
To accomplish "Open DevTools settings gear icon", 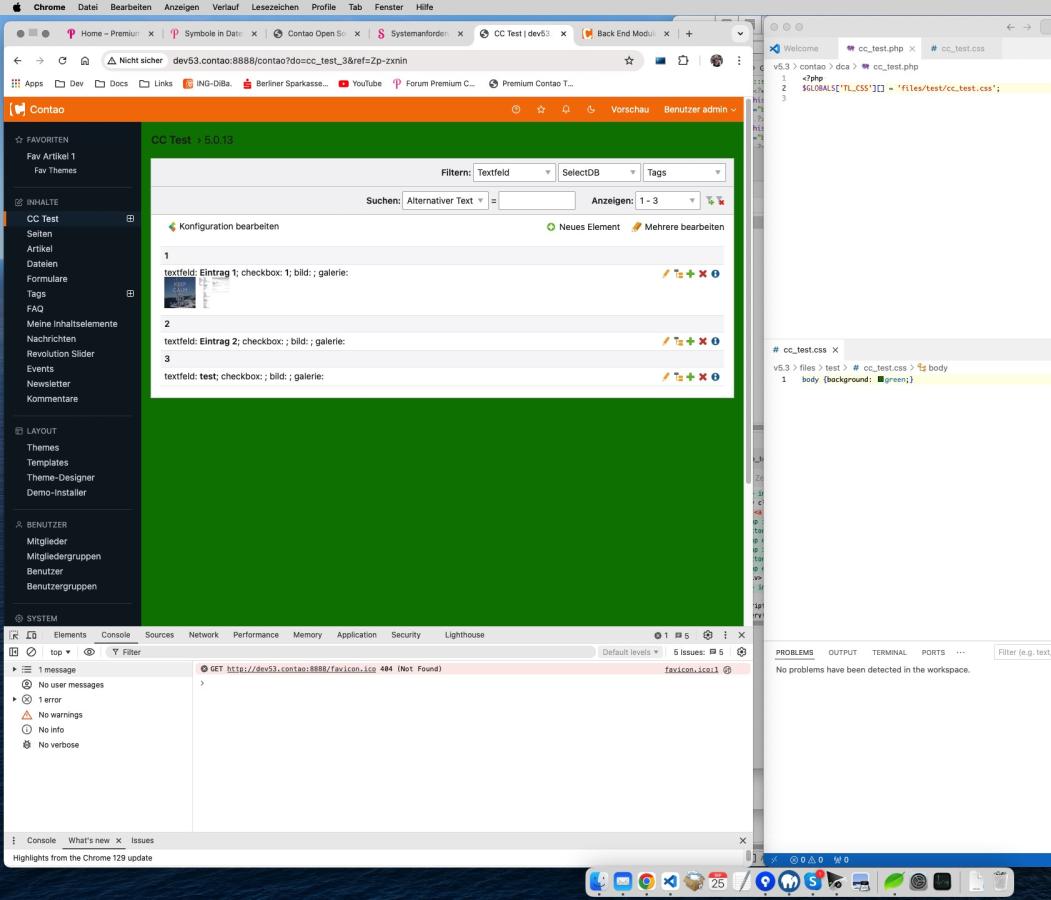I will coord(708,635).
